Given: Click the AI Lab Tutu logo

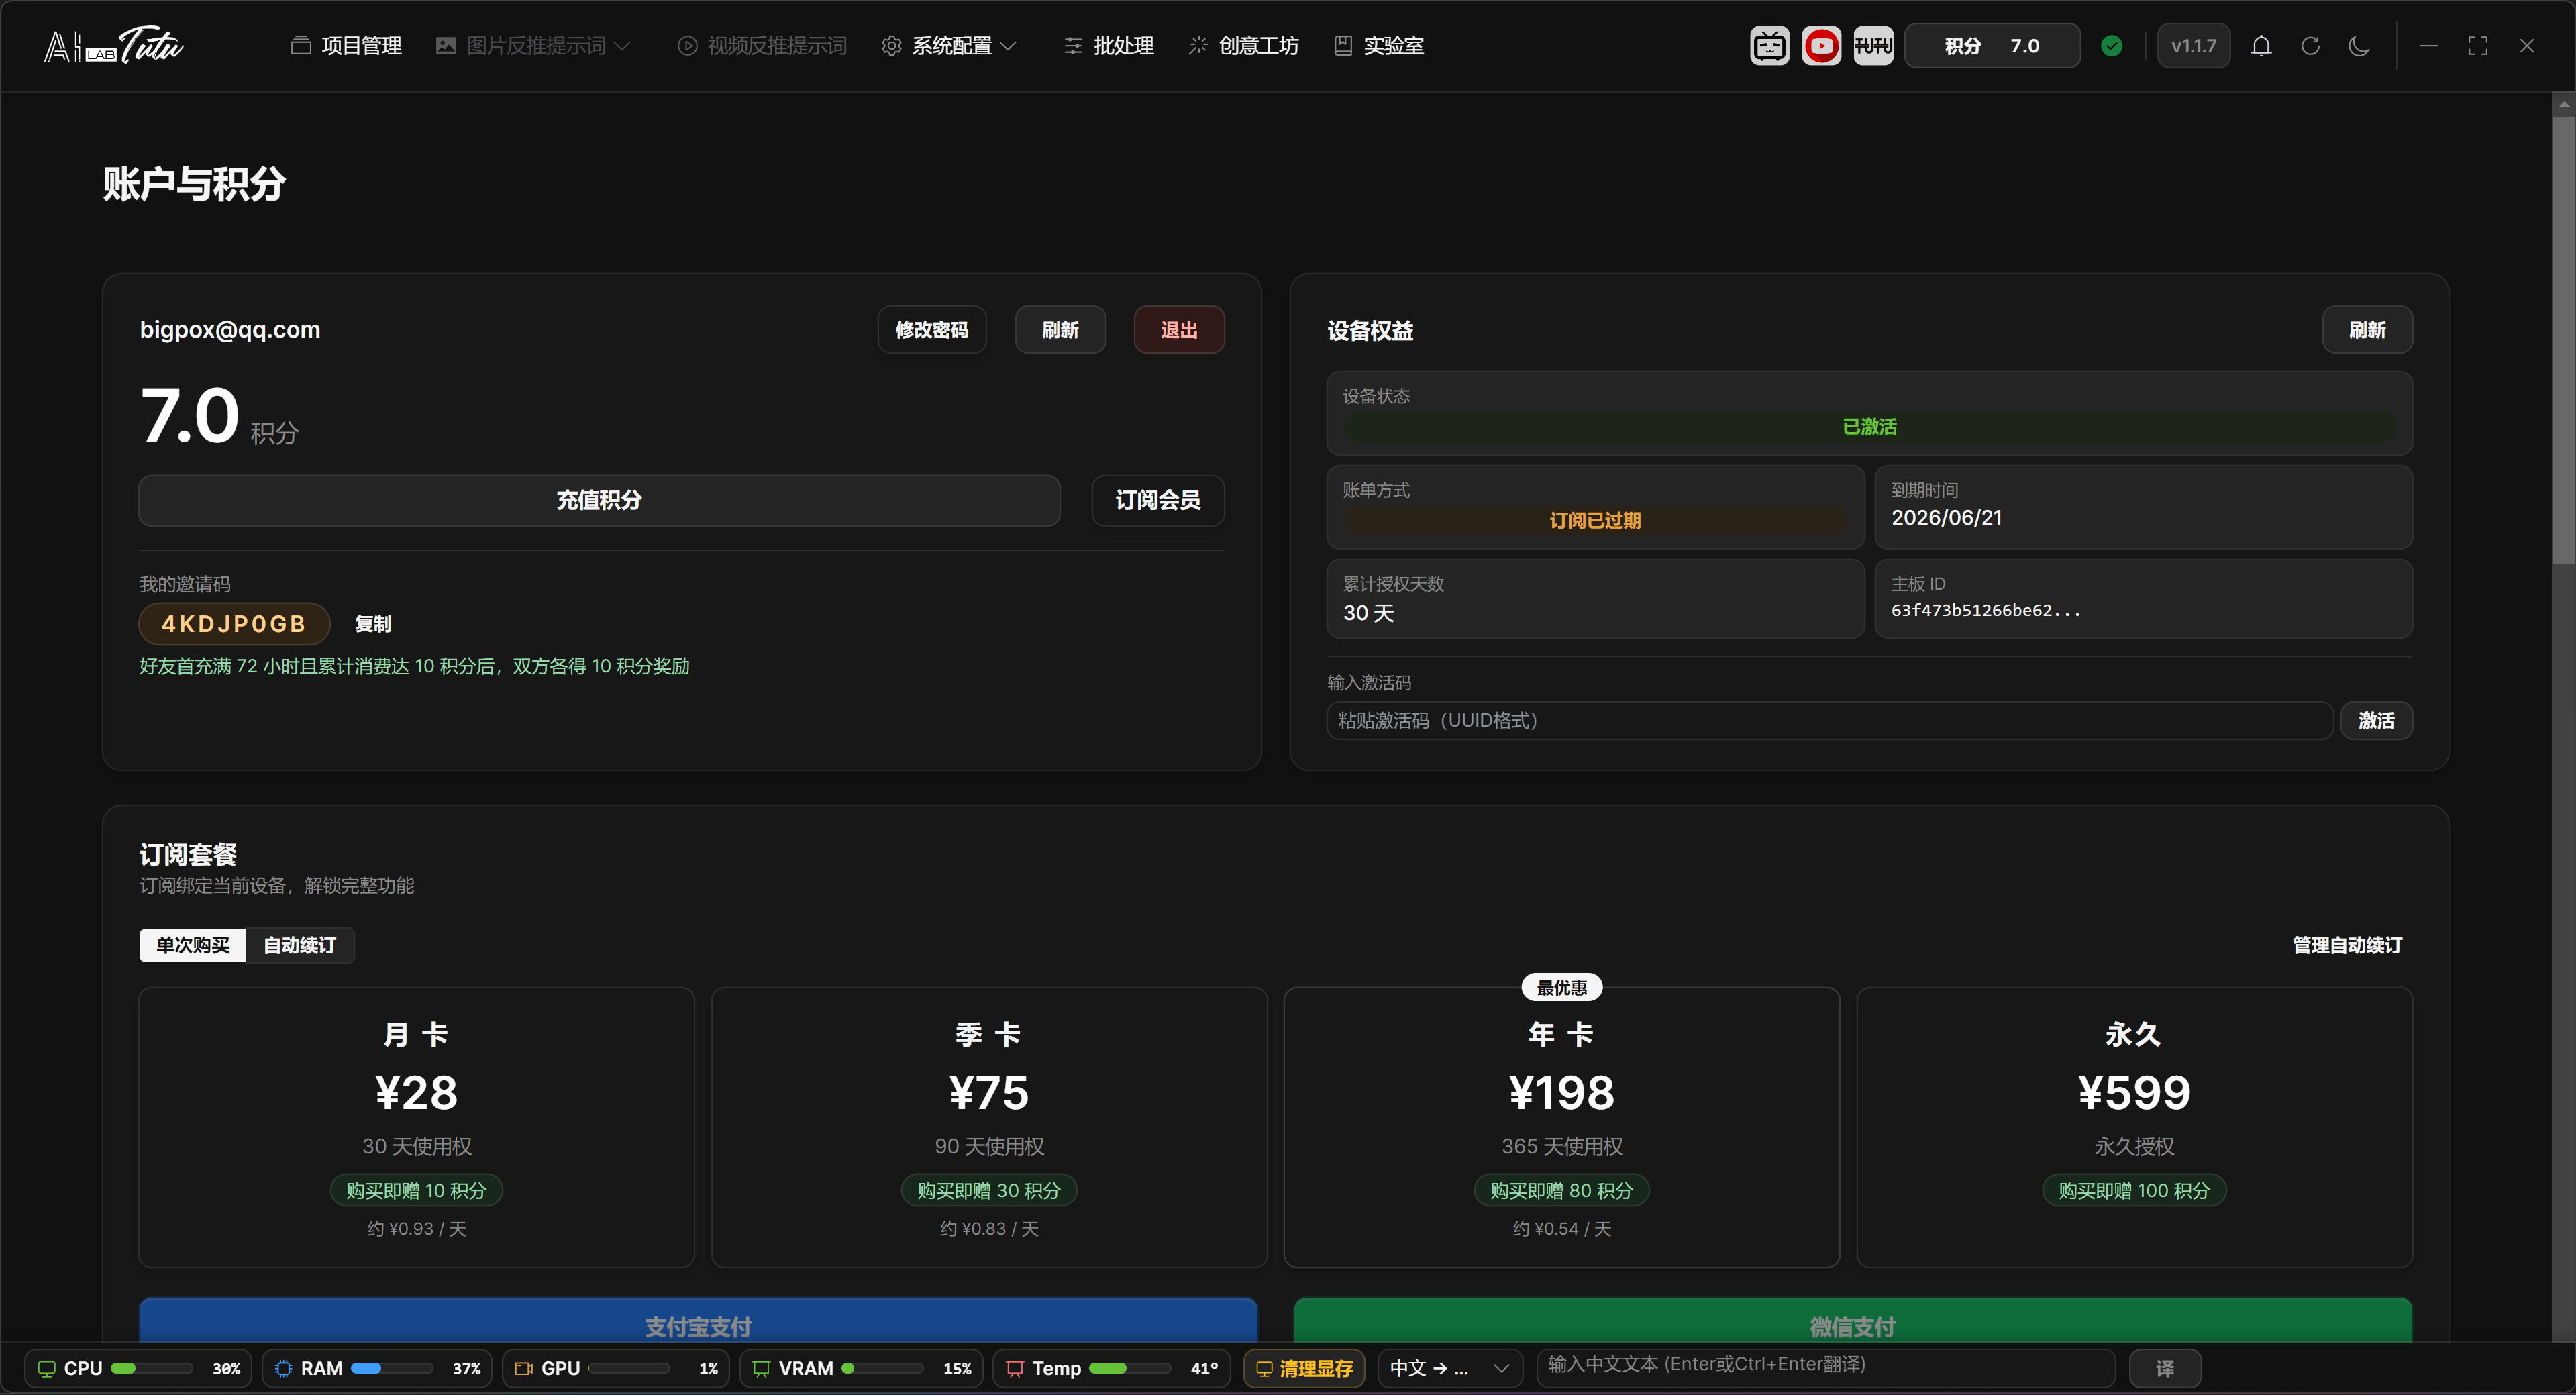Looking at the screenshot, I should coord(113,45).
